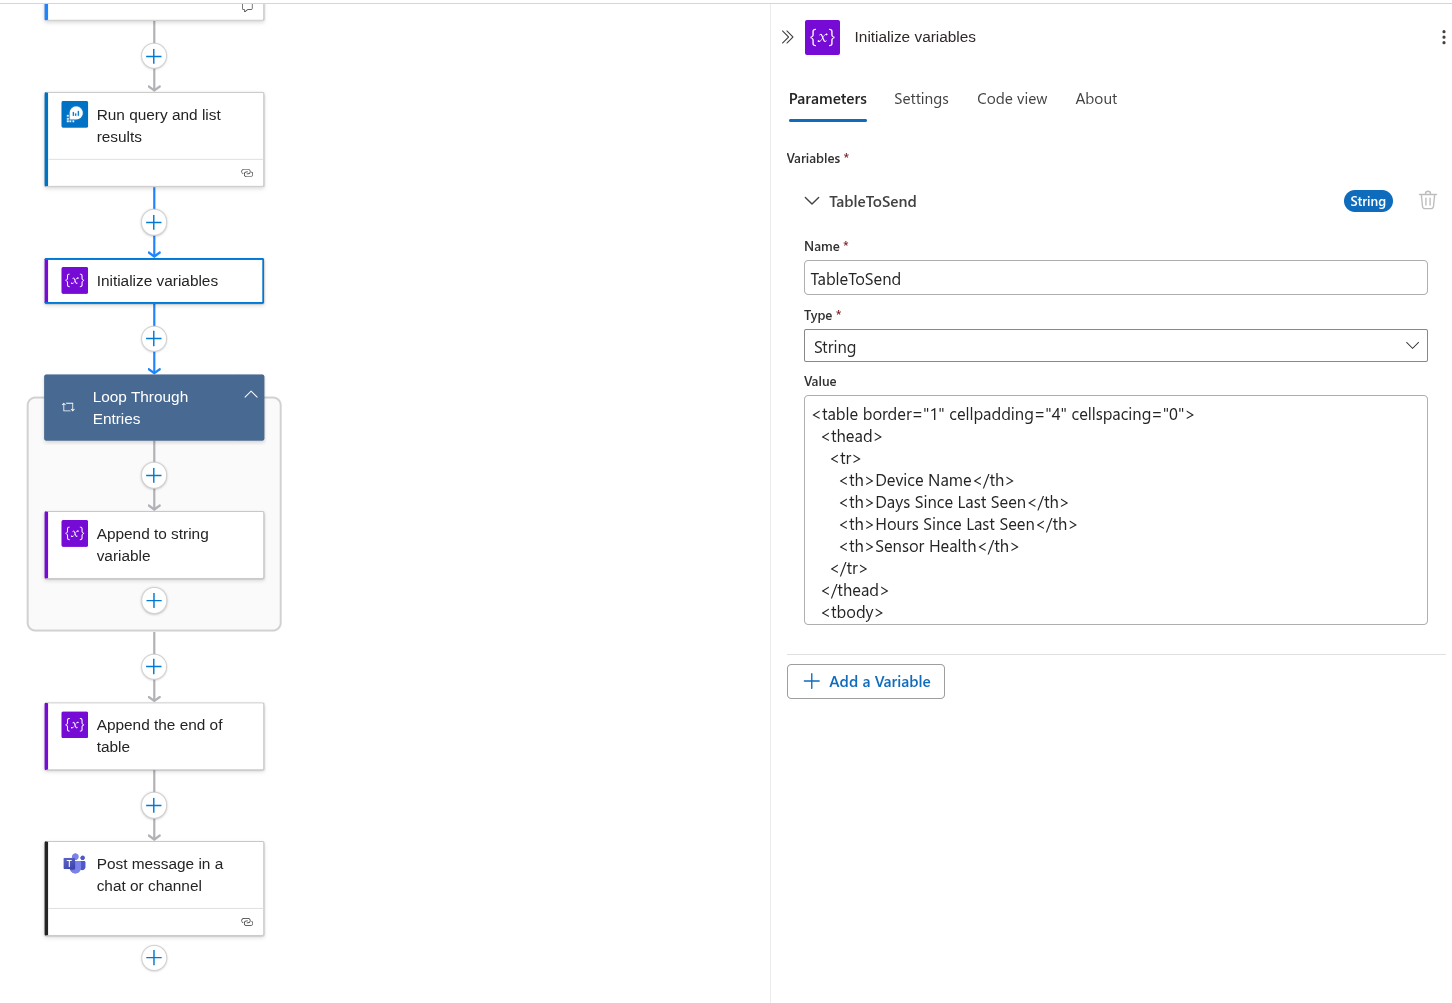Click the loop icon on Loop Through Entries
Viewport: 1452px width, 1003px height.
(68, 407)
